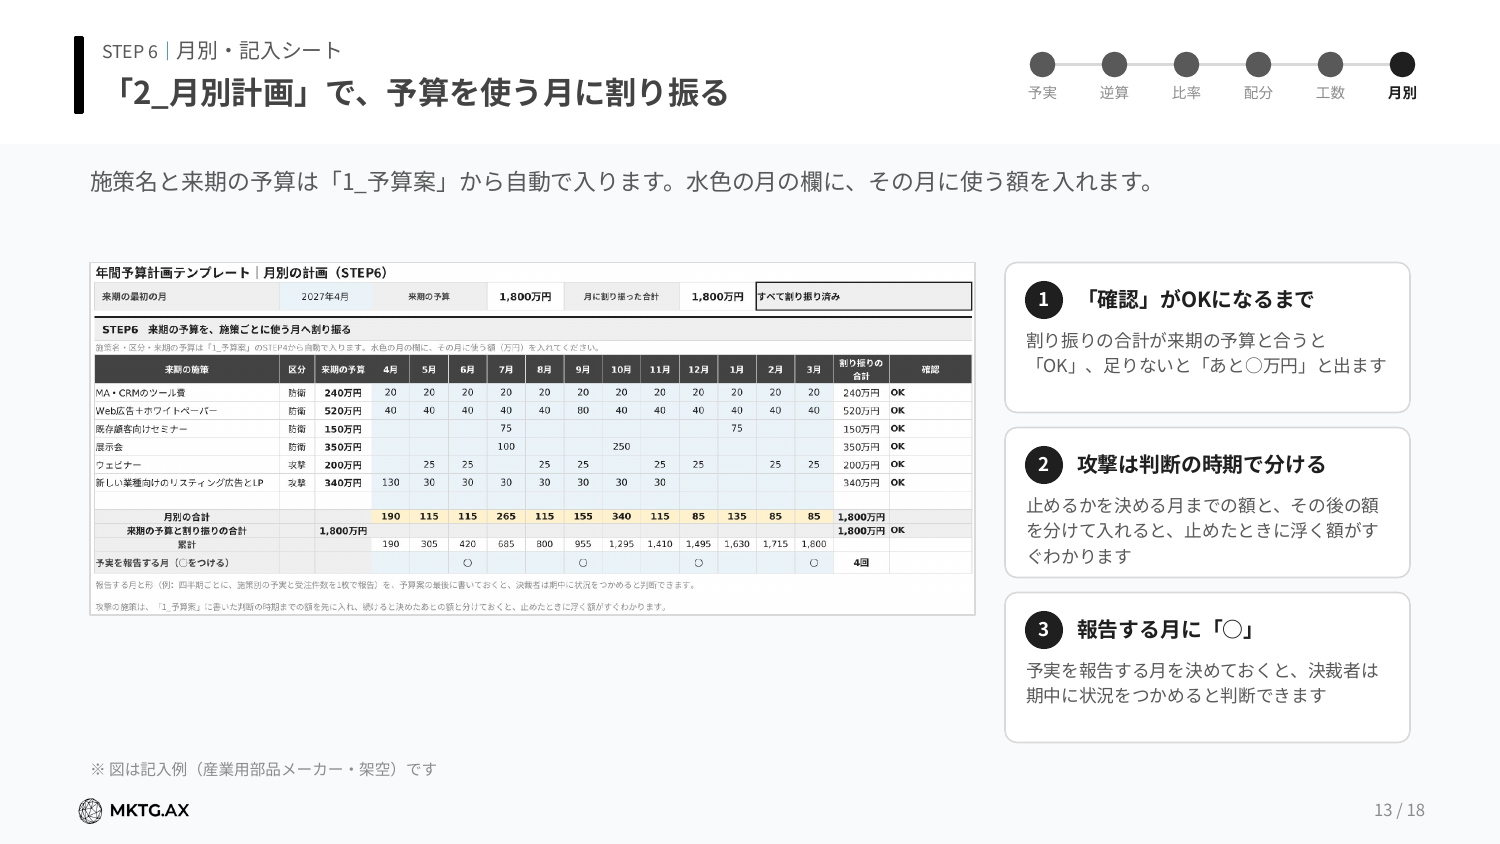The height and width of the screenshot is (844, 1500).
Task: Select the active 月別 step dot
Action: point(1403,65)
